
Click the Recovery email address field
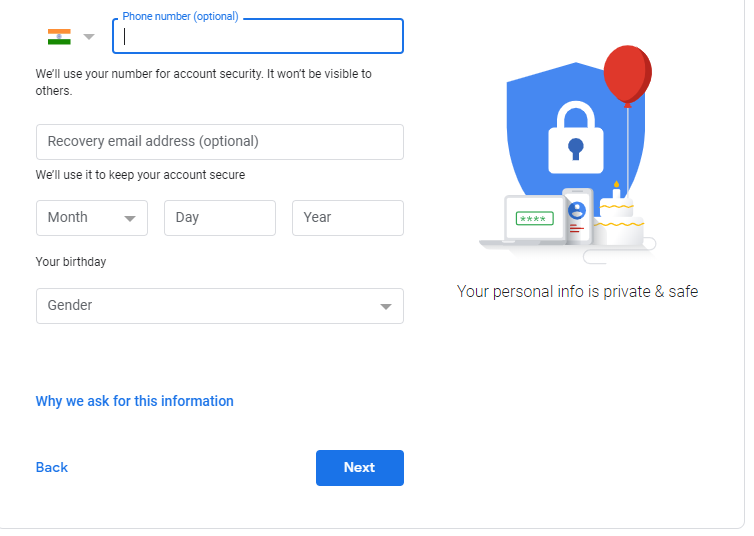[220, 142]
